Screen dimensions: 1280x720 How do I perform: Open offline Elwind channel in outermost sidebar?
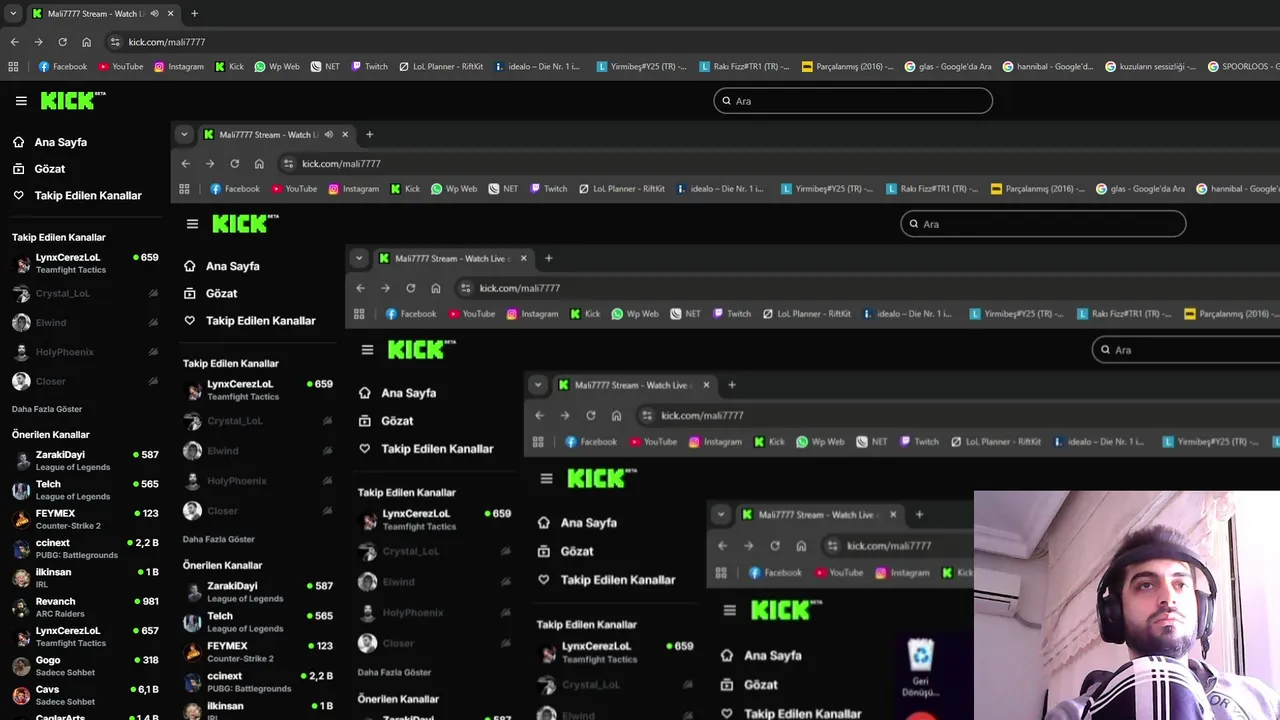pyautogui.click(x=85, y=323)
